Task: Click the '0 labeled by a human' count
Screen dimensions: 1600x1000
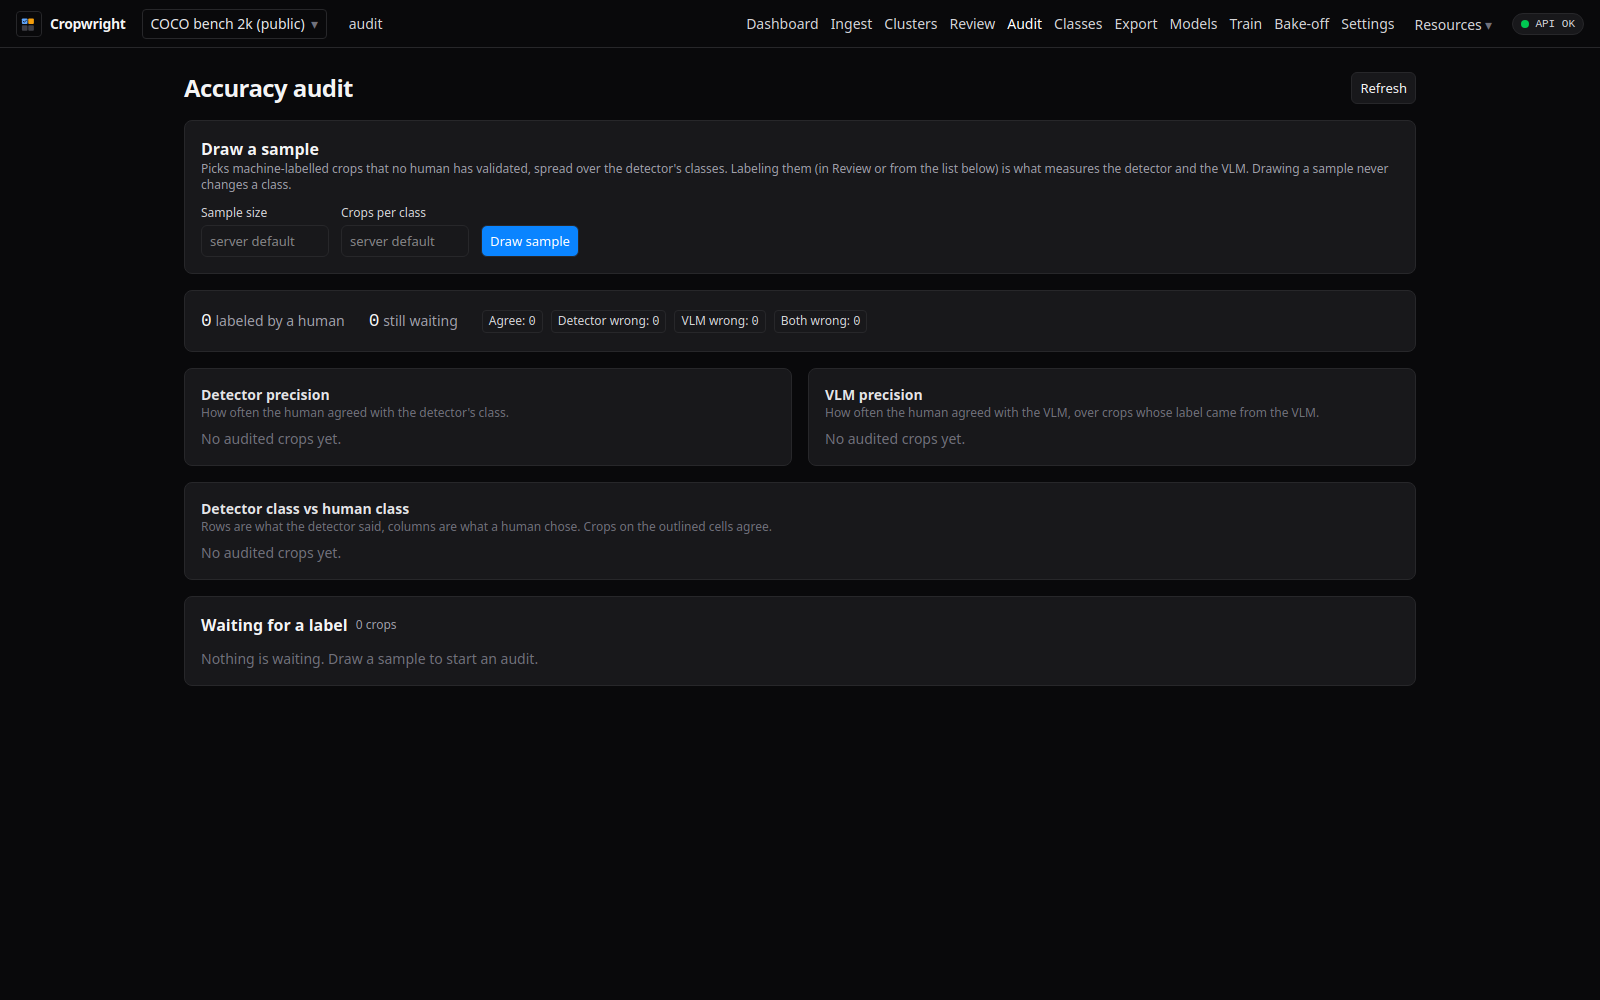Action: click(272, 321)
